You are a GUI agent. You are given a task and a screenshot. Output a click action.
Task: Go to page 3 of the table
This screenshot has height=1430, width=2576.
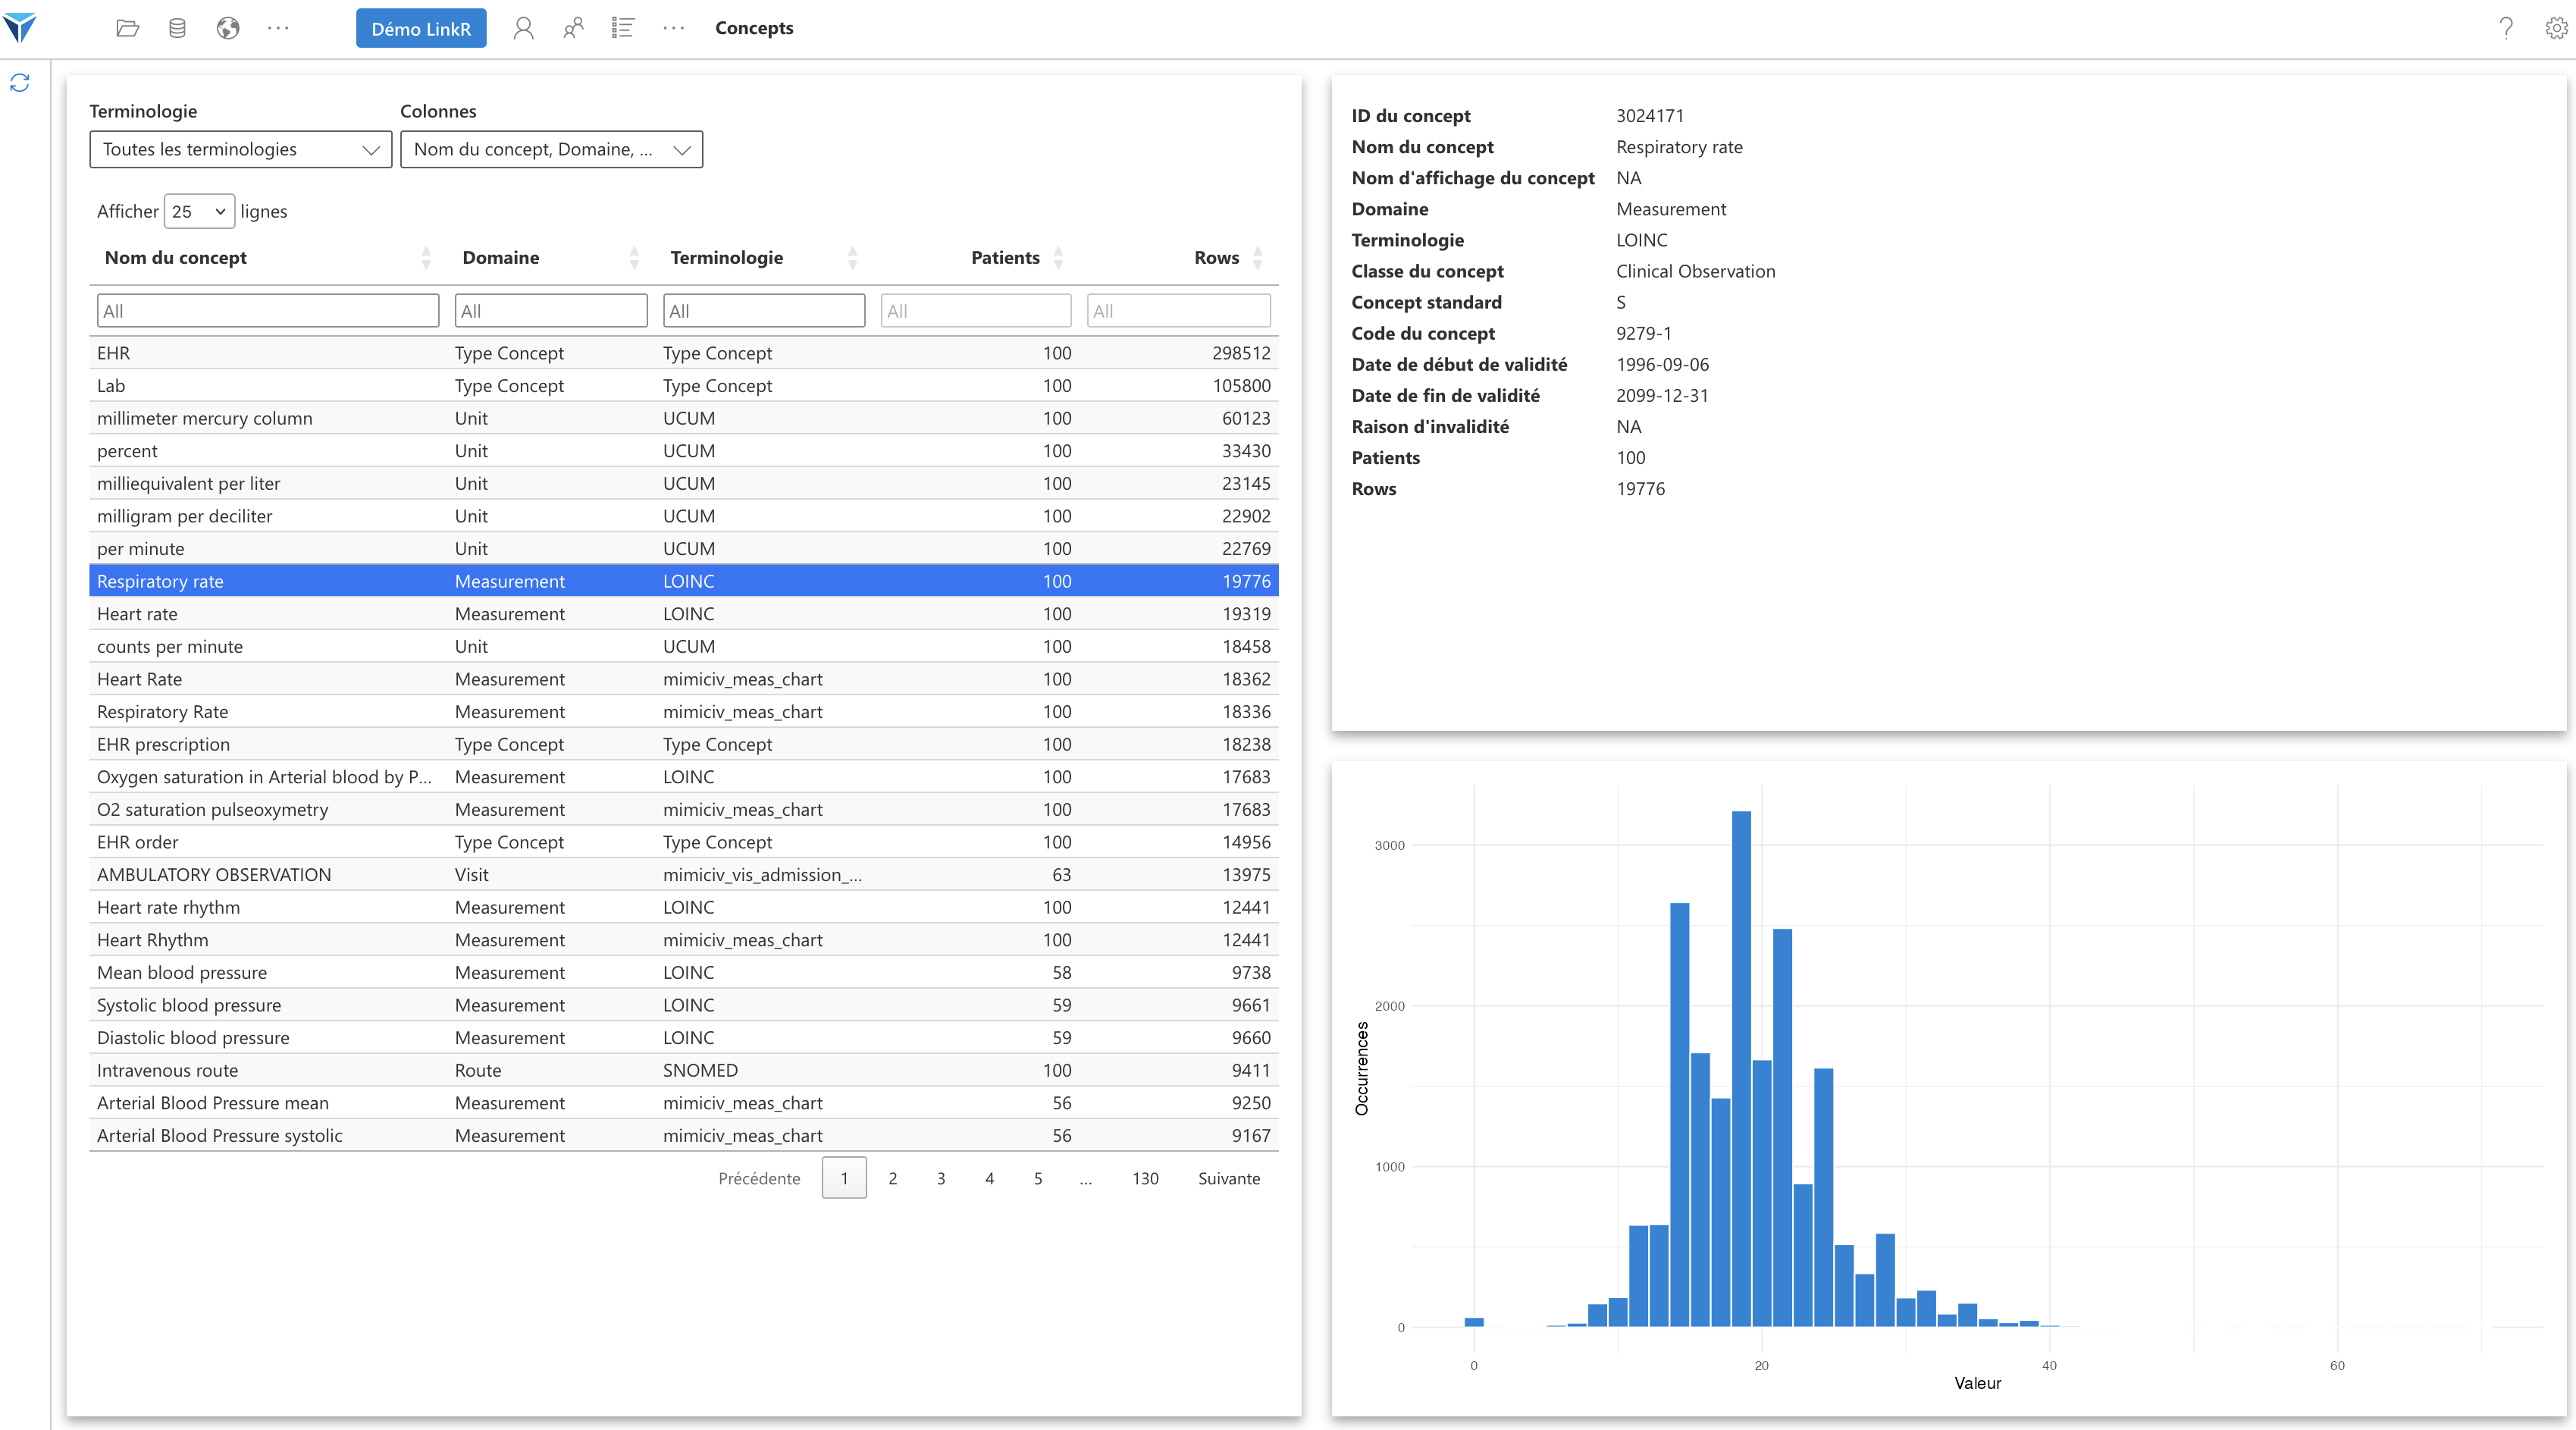(941, 1178)
